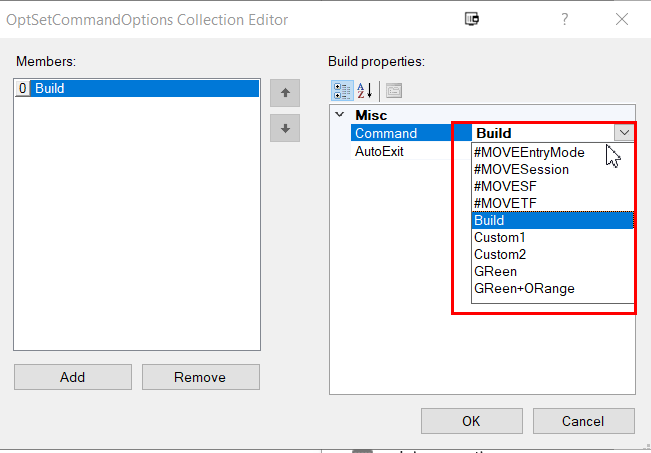The width and height of the screenshot is (651, 453).
Task: Move selected member down with arrow
Action: pos(285,128)
